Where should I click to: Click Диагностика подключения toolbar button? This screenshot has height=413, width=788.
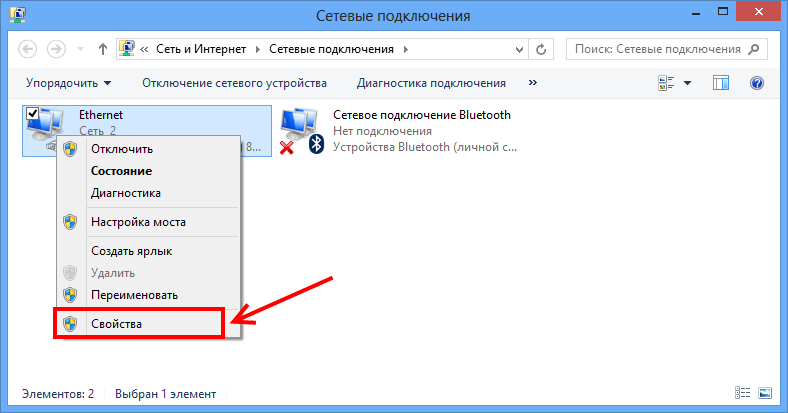431,83
